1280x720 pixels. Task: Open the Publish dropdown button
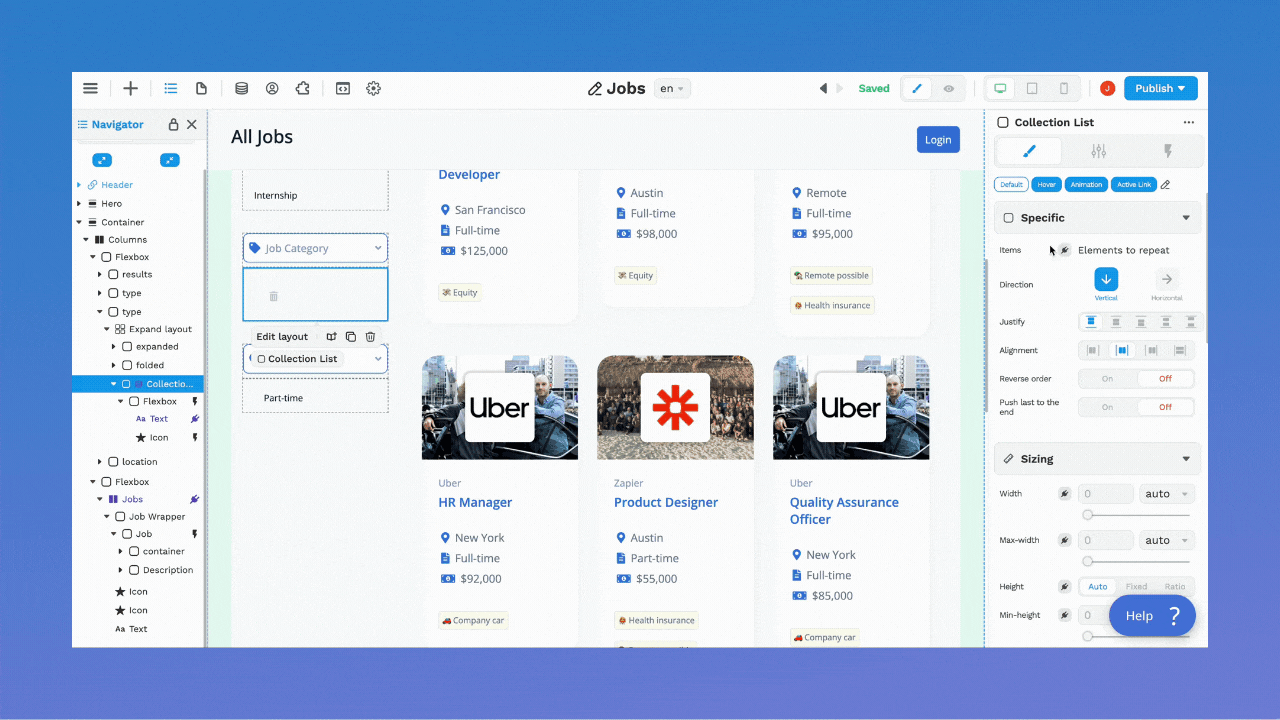tap(1160, 88)
